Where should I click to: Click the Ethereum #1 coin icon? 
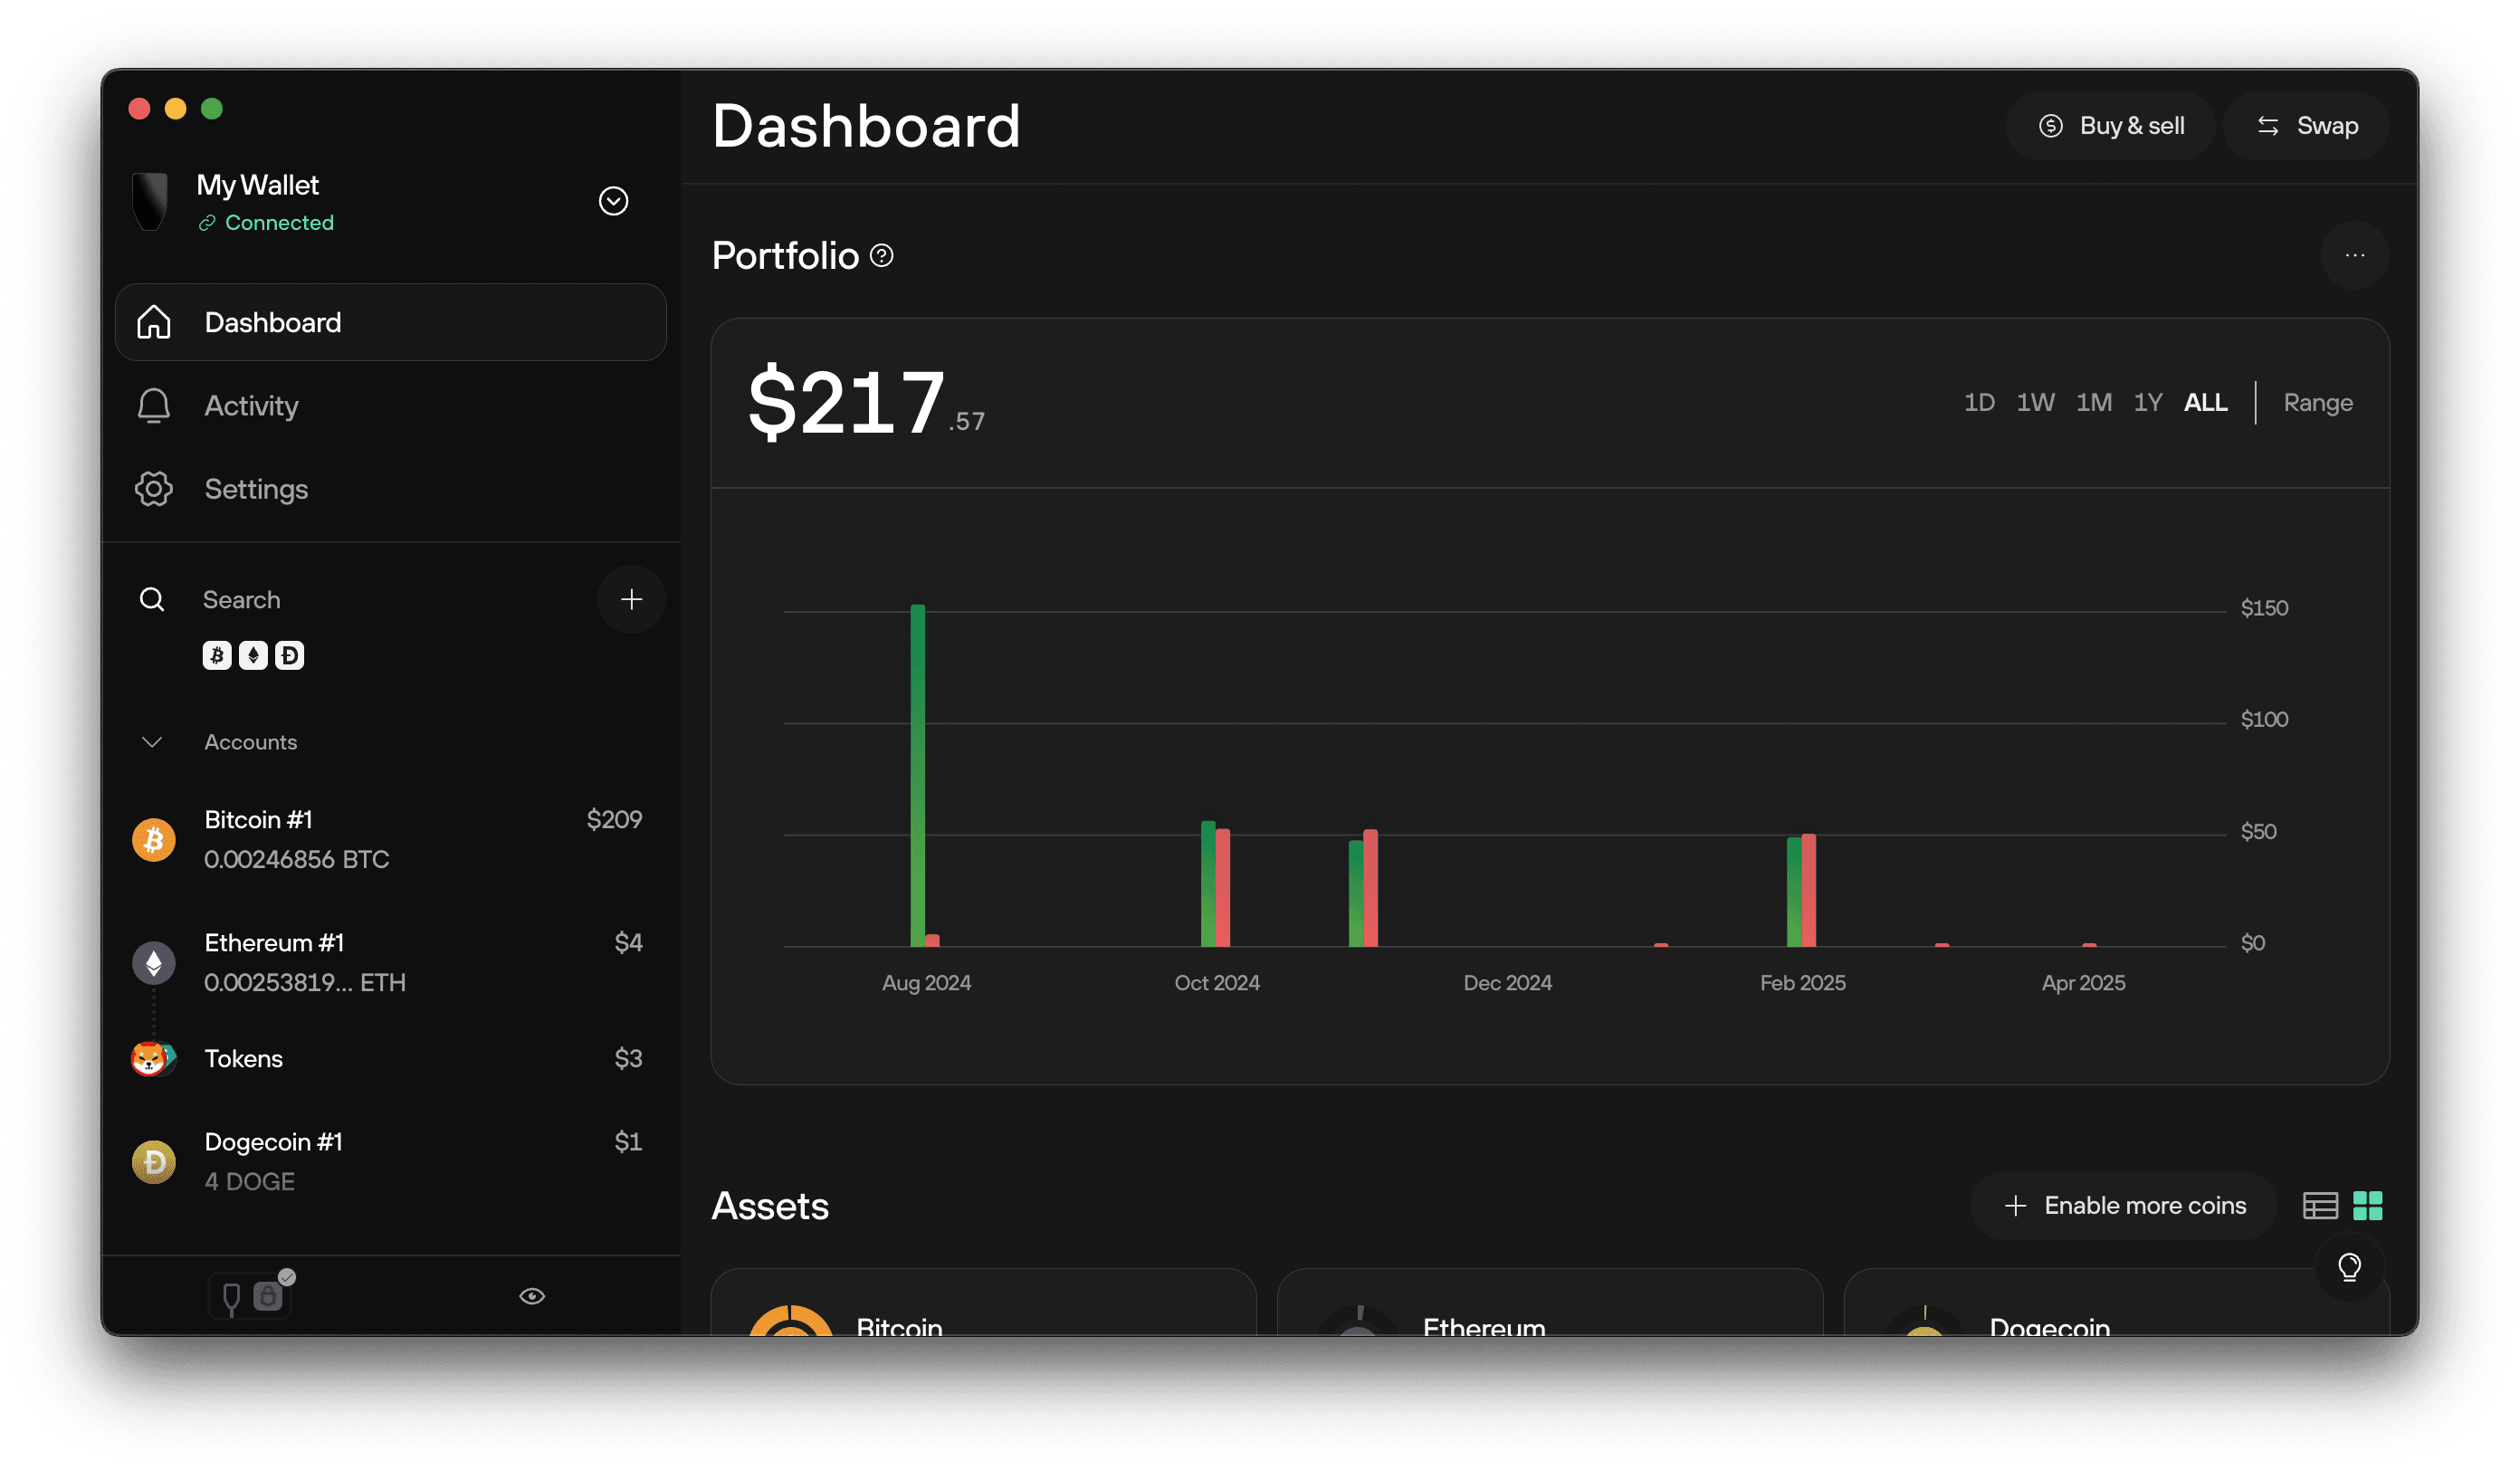click(154, 962)
